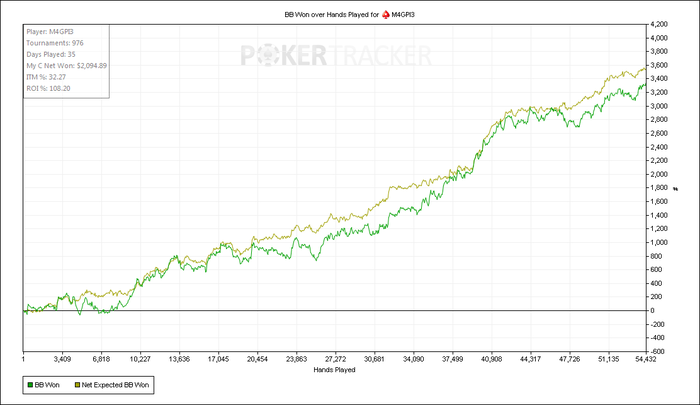Screen dimensions: 700x405
Task: Click the ITM %: 32.27 stat line
Action: (46, 77)
